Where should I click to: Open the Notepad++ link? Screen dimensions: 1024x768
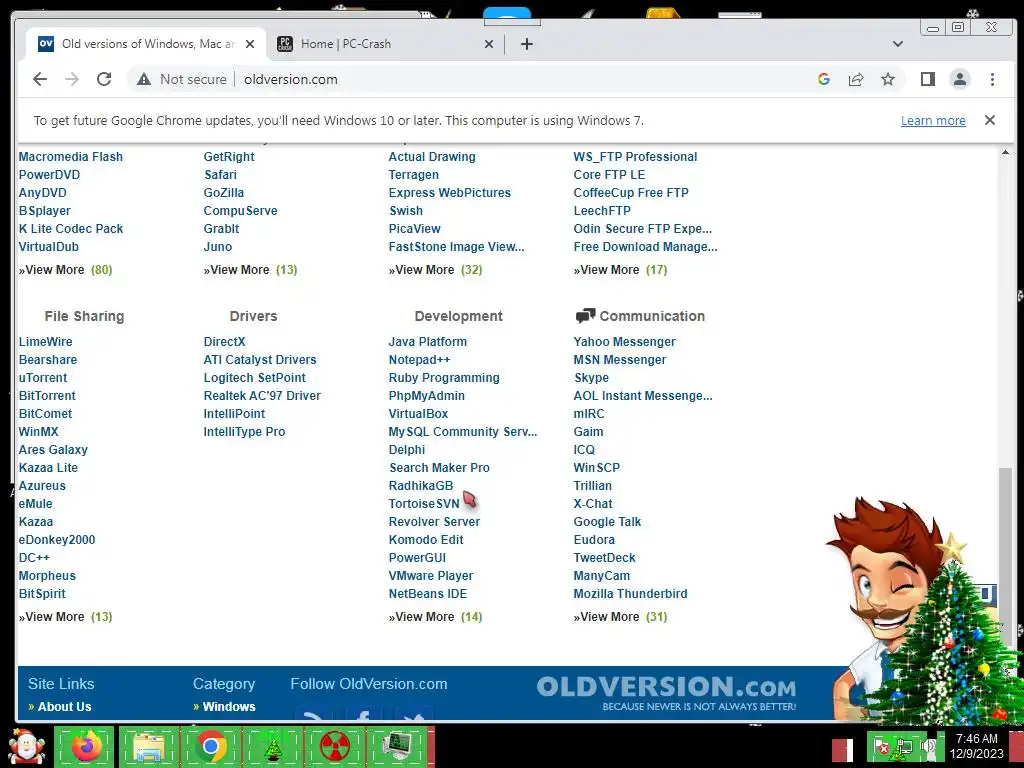coord(419,360)
